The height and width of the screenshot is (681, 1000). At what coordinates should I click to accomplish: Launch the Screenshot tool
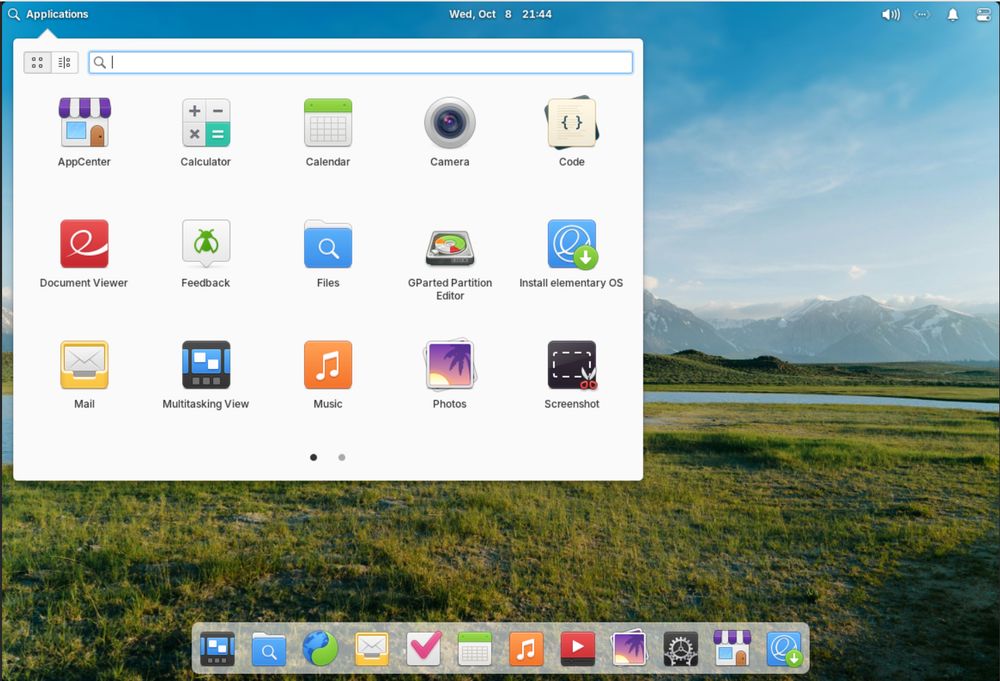[571, 374]
